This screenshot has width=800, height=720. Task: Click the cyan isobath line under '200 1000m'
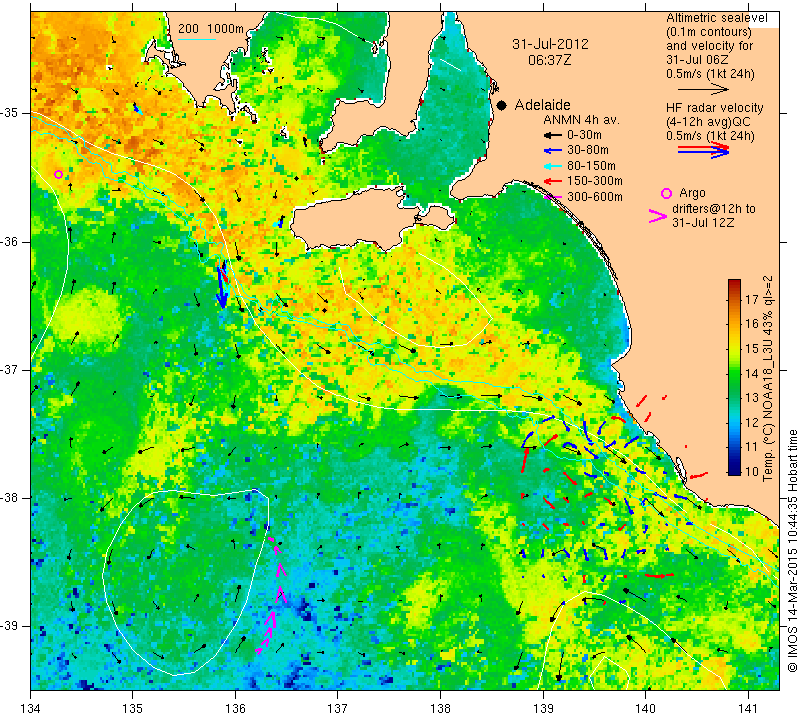coord(197,39)
